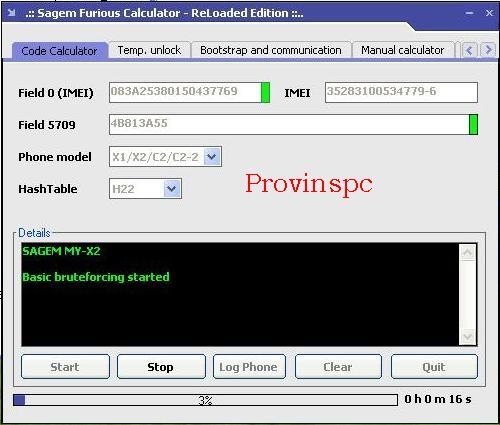Click the 'Details' group label
Image resolution: width=500 pixels, height=425 pixels.
pyautogui.click(x=34, y=233)
